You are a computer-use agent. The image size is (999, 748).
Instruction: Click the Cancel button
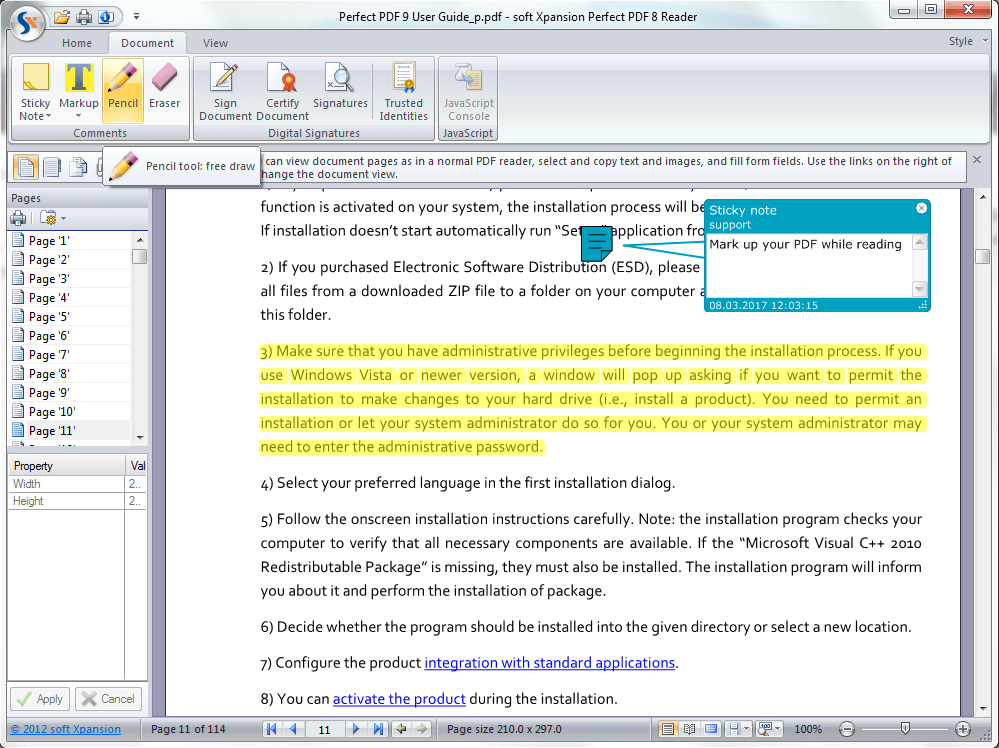(108, 699)
